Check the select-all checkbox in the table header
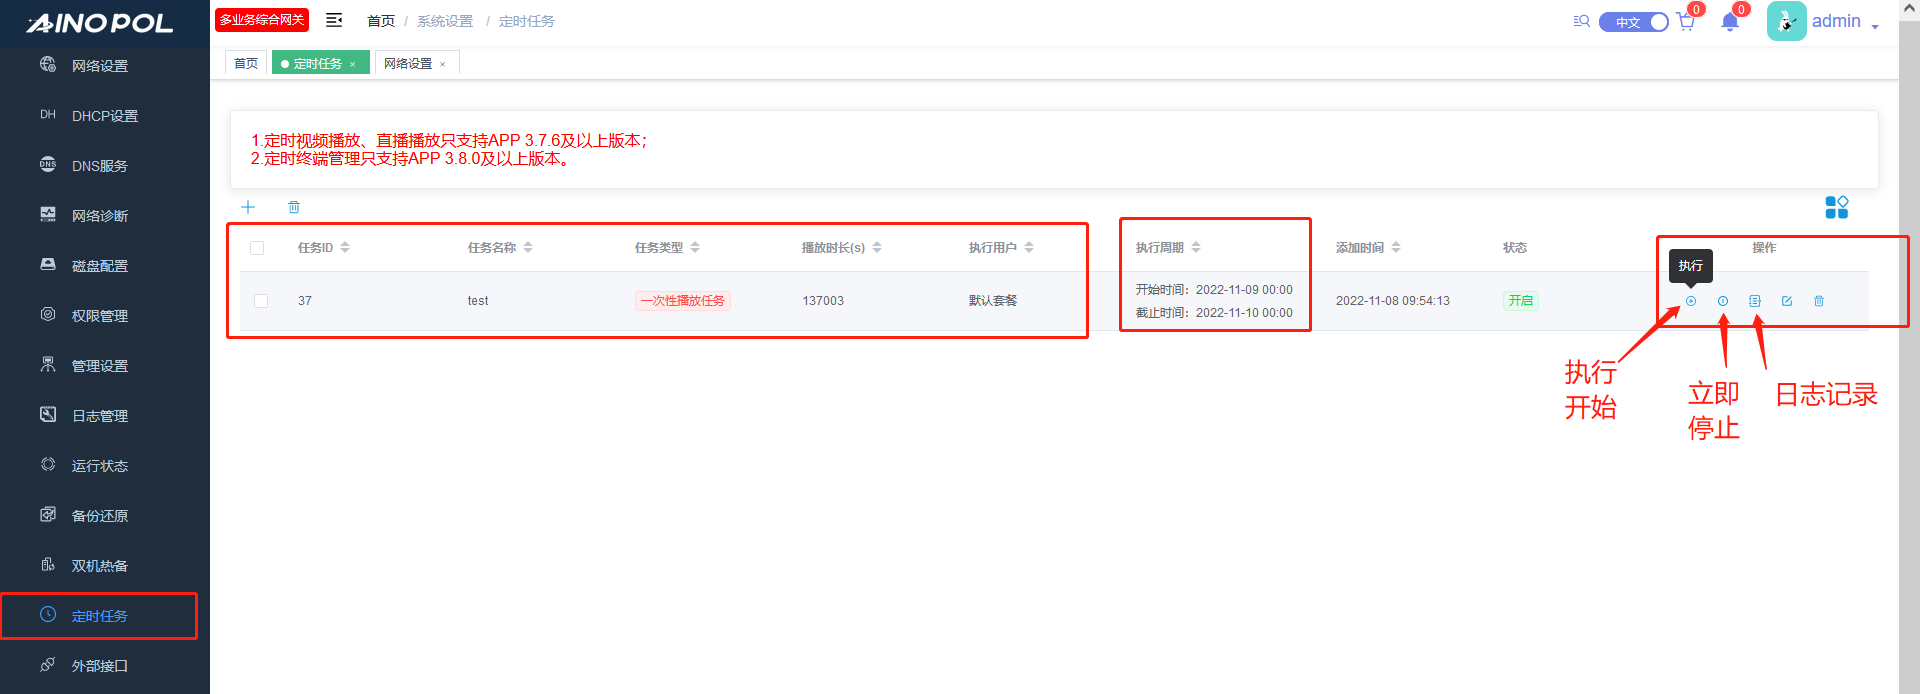Image resolution: width=1920 pixels, height=694 pixels. click(x=257, y=248)
